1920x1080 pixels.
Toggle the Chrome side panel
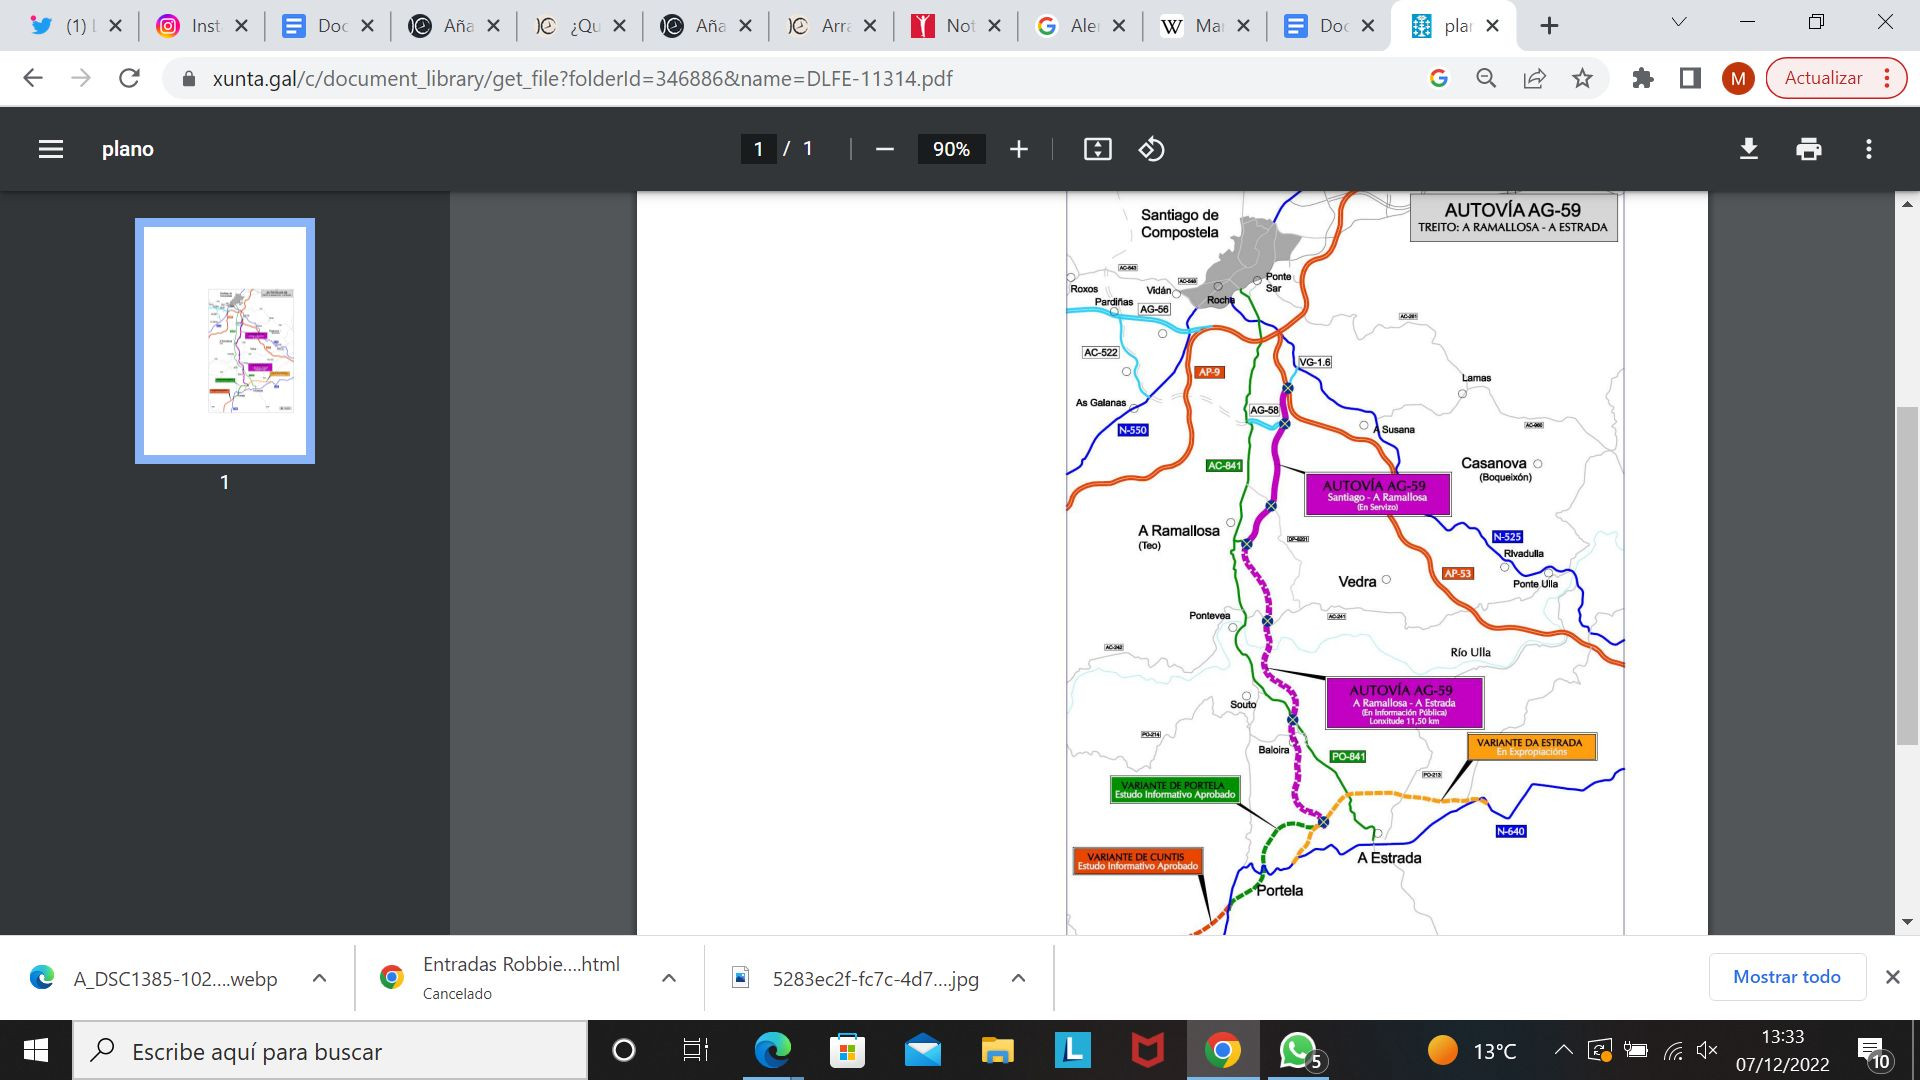click(1690, 78)
